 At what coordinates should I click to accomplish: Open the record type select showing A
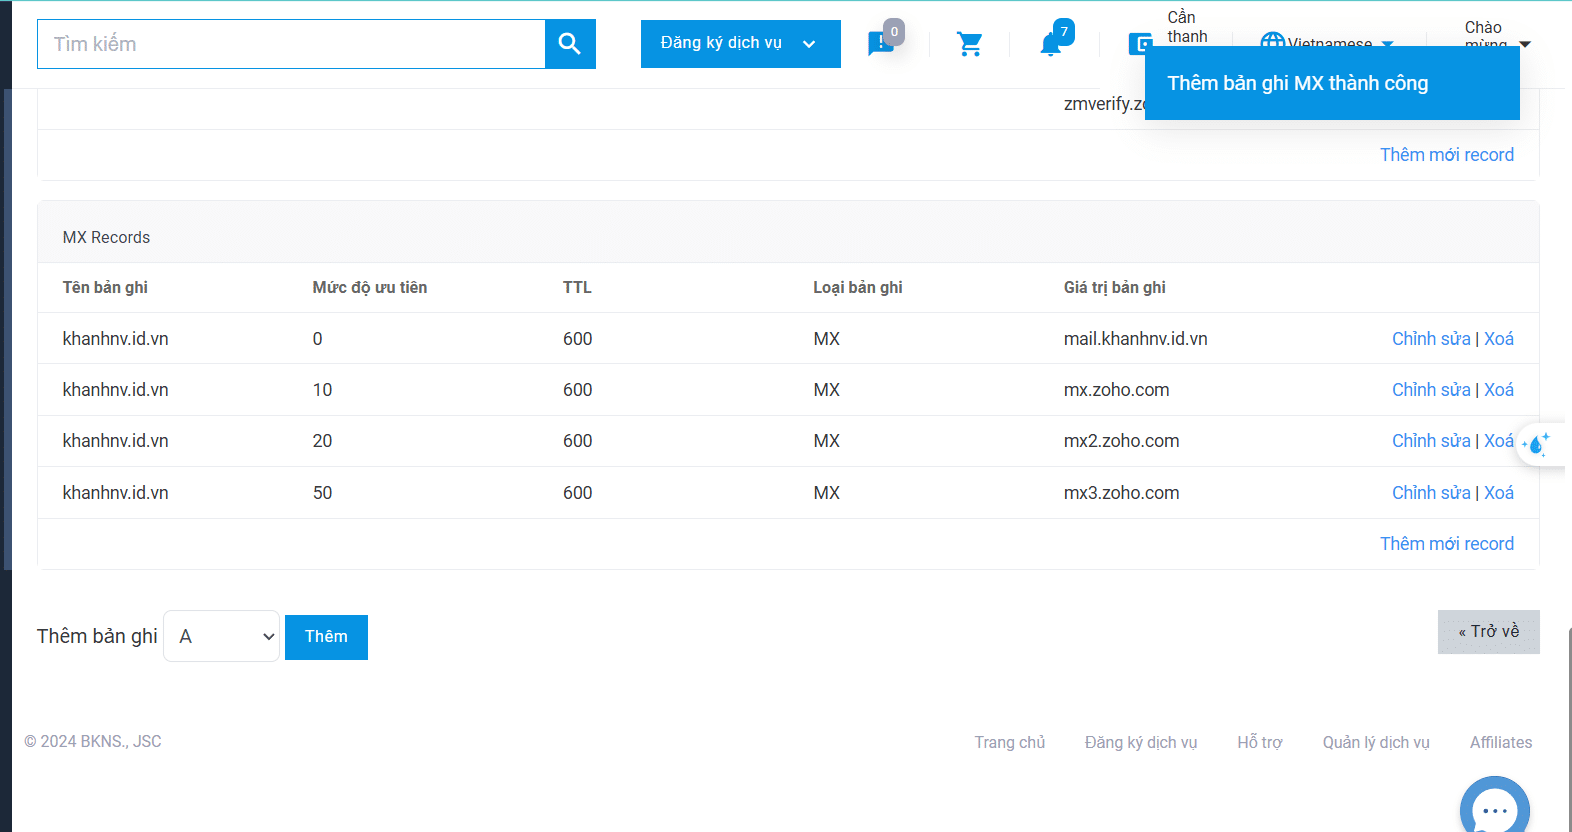point(221,636)
